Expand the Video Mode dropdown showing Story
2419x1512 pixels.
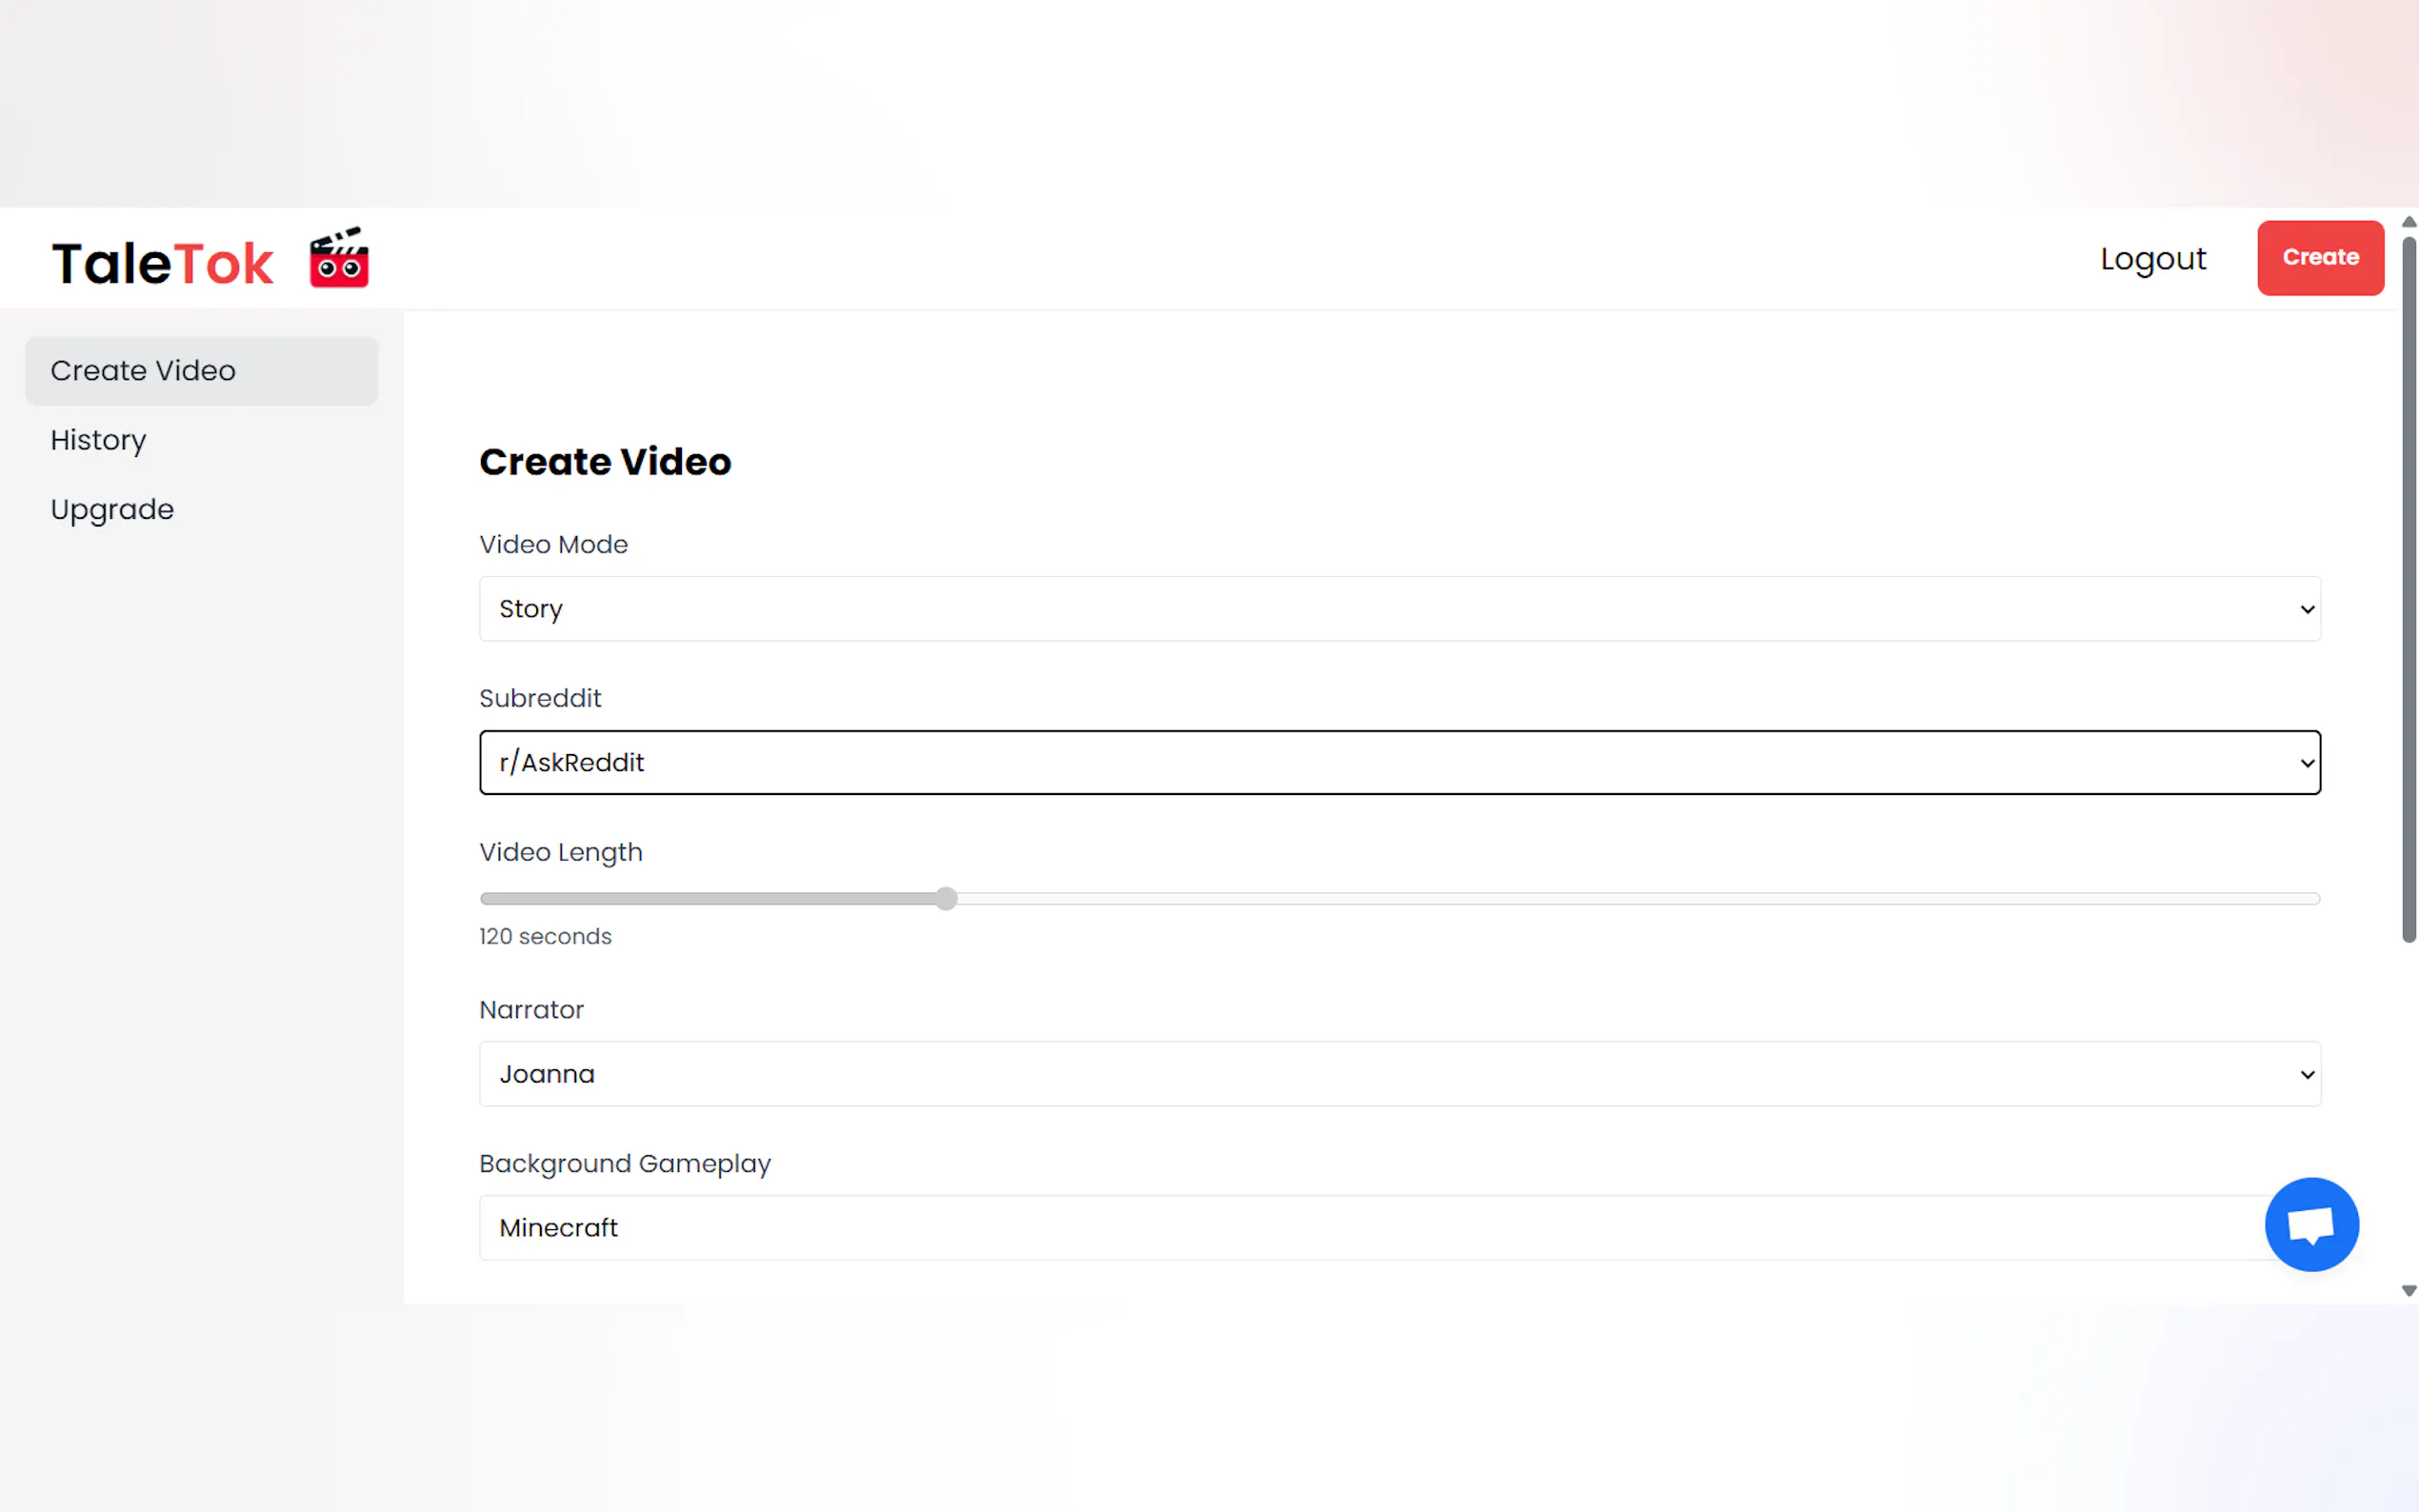click(x=1399, y=609)
